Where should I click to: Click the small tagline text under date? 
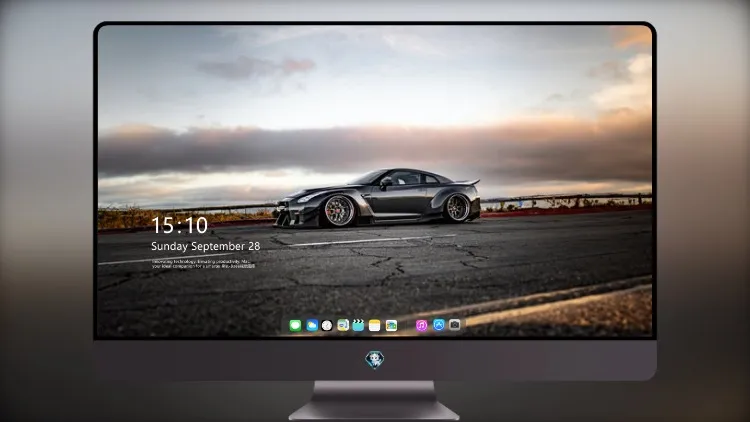click(203, 264)
